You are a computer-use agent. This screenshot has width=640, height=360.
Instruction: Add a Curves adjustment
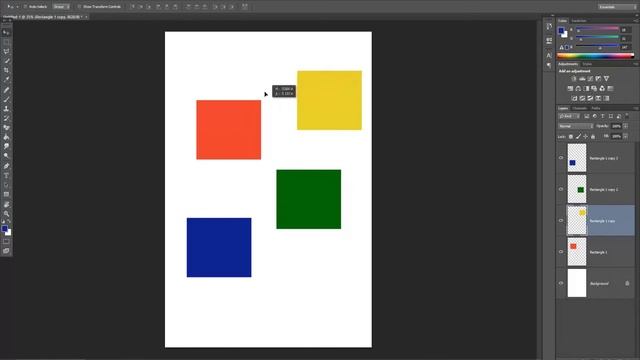click(590, 78)
